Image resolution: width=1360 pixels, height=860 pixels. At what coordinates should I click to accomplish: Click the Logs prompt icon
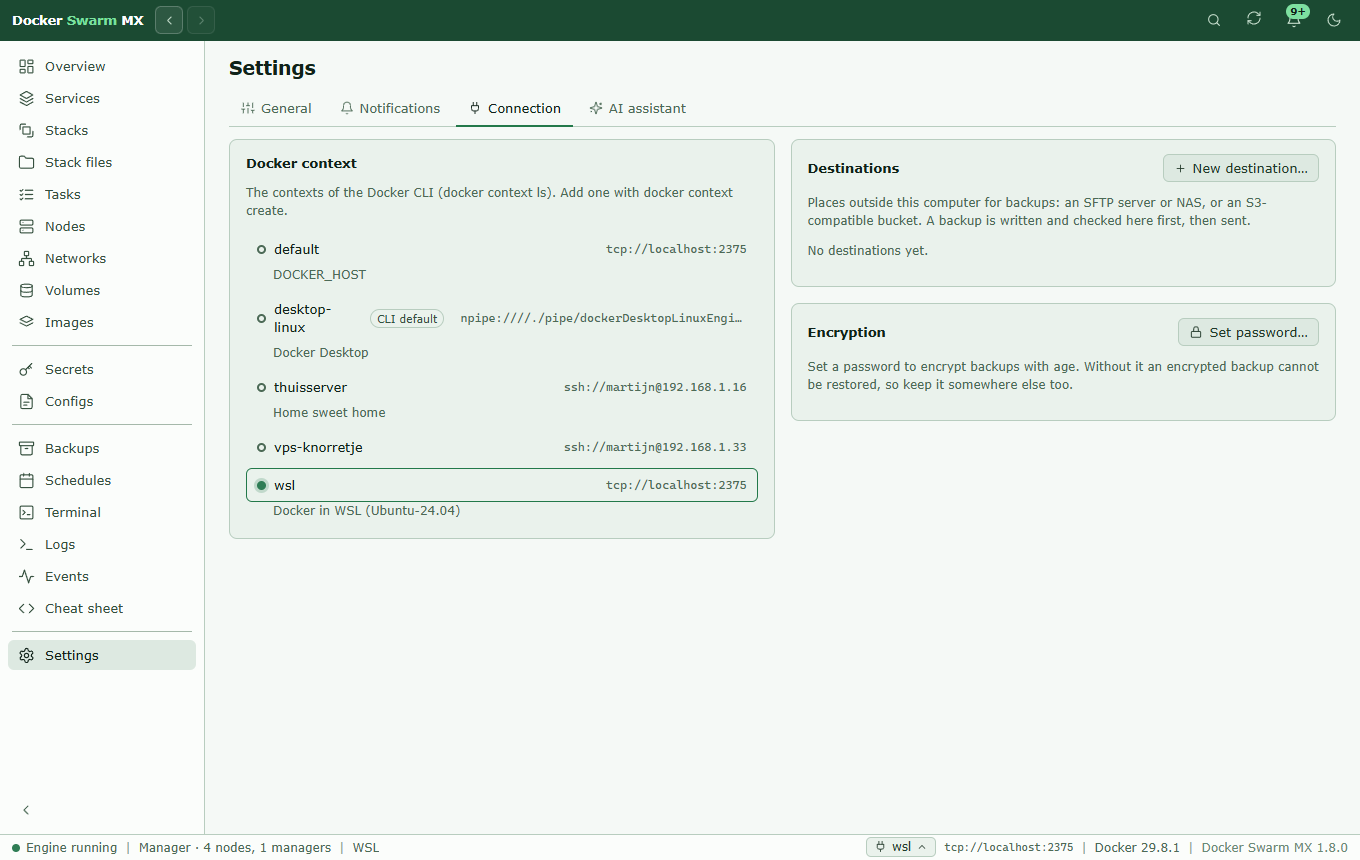coord(27,544)
